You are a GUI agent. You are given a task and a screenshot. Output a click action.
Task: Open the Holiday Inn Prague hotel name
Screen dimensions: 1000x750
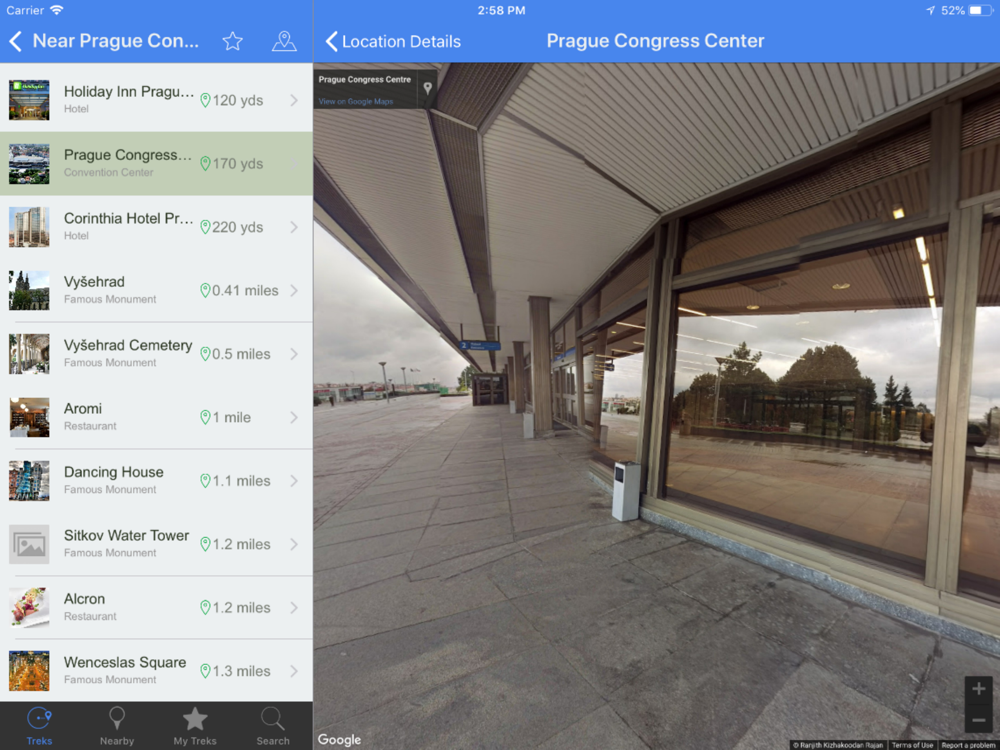(129, 92)
